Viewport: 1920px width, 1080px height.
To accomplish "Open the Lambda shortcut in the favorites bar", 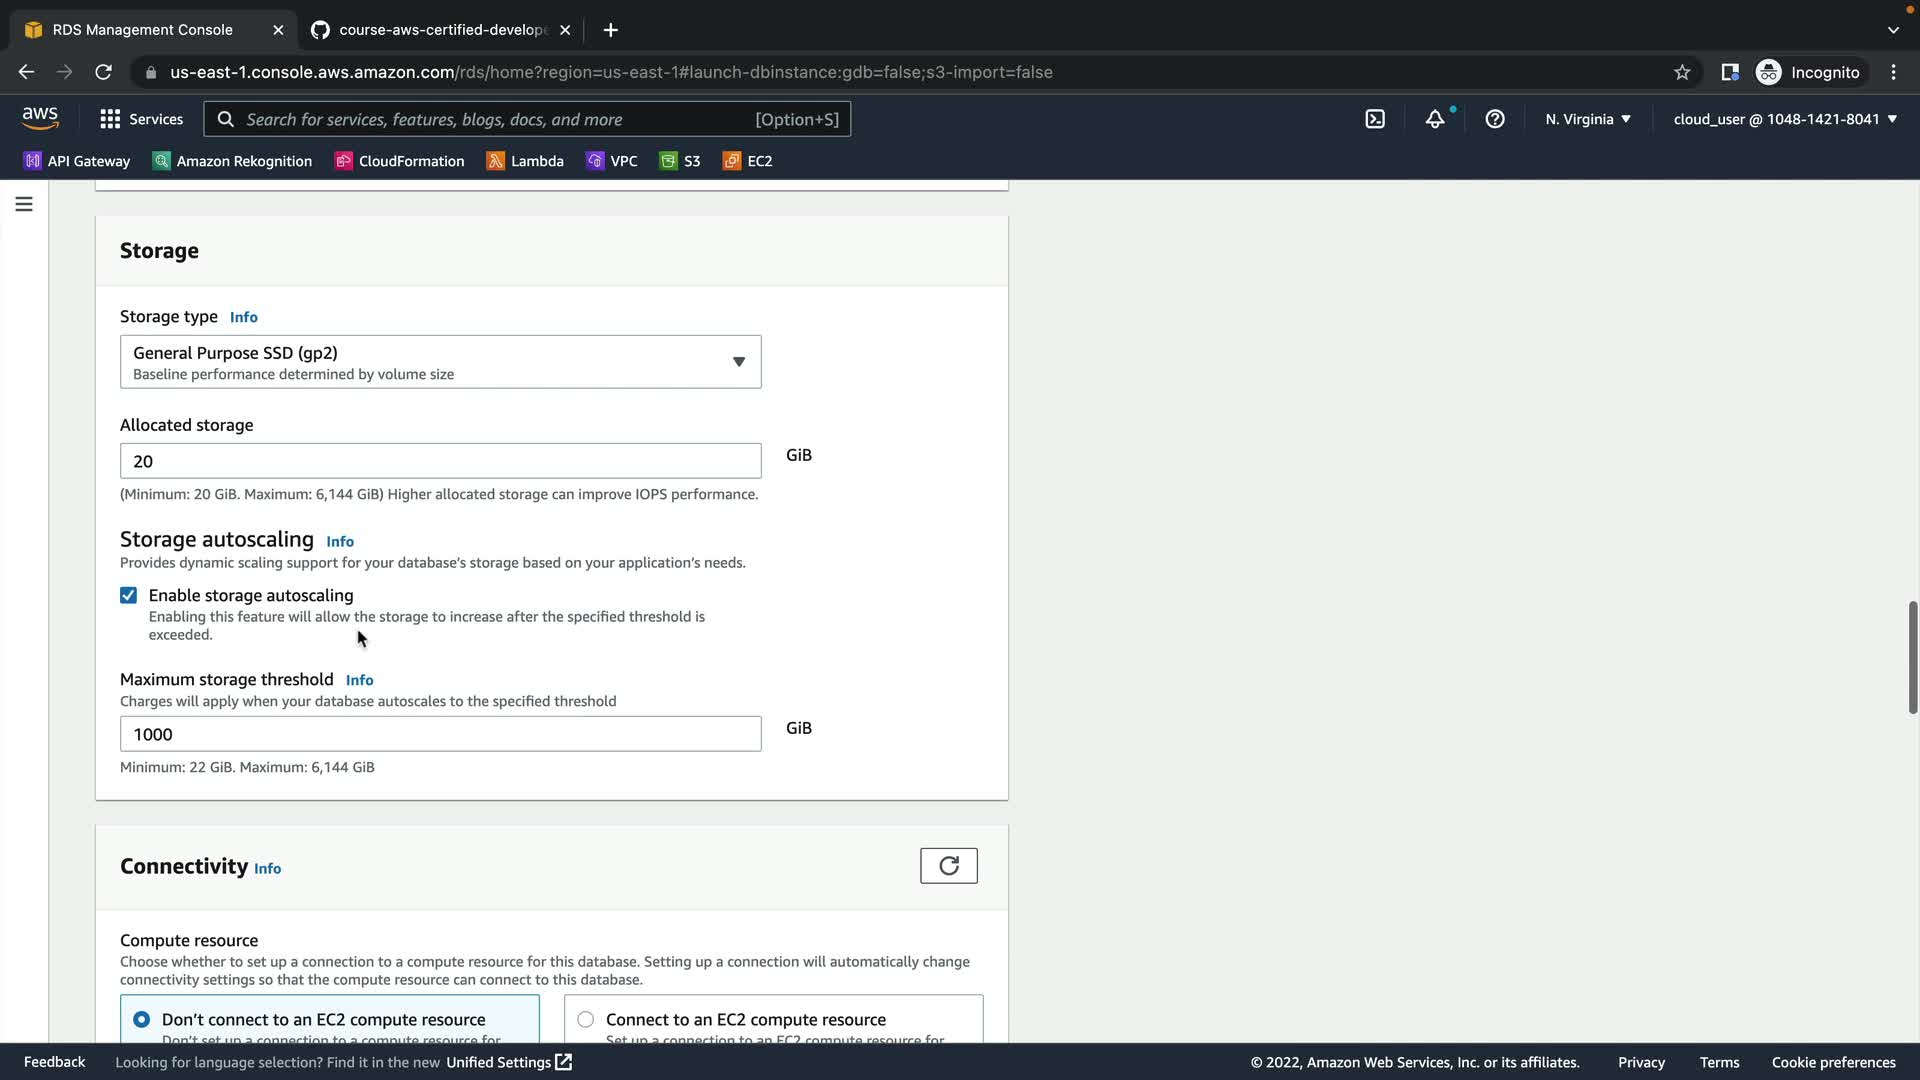I will point(525,161).
